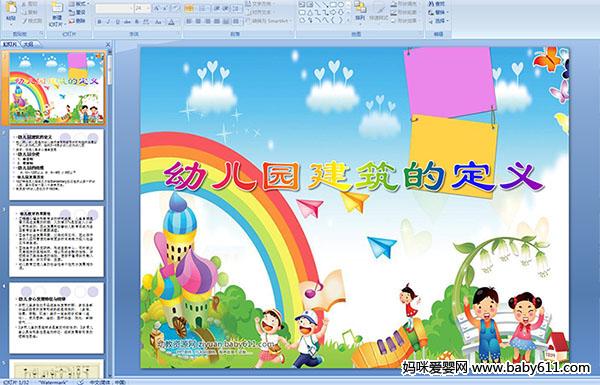
Task: Open the font size dropdown showing 24
Action: [x=143, y=8]
